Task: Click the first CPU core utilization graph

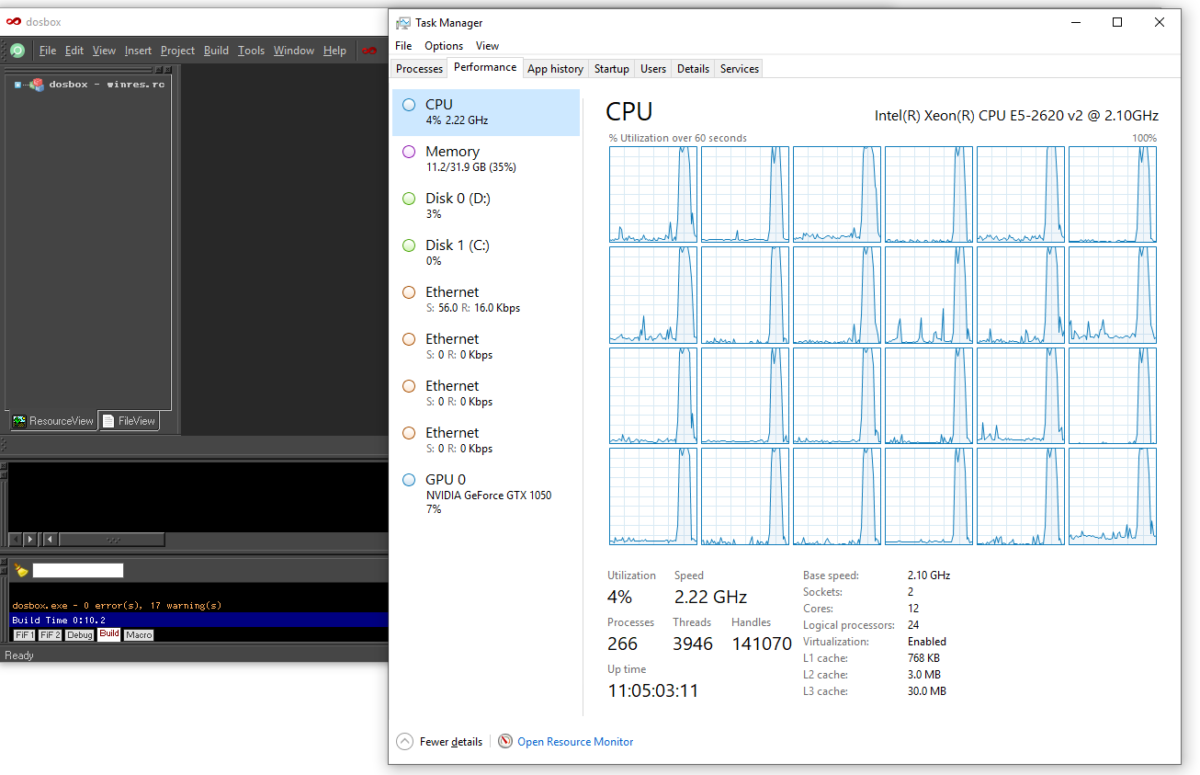Action: tap(653, 194)
